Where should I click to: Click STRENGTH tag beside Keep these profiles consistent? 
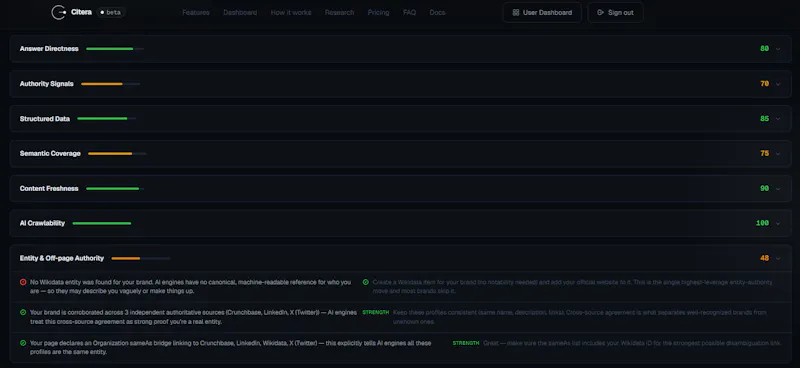tap(376, 312)
